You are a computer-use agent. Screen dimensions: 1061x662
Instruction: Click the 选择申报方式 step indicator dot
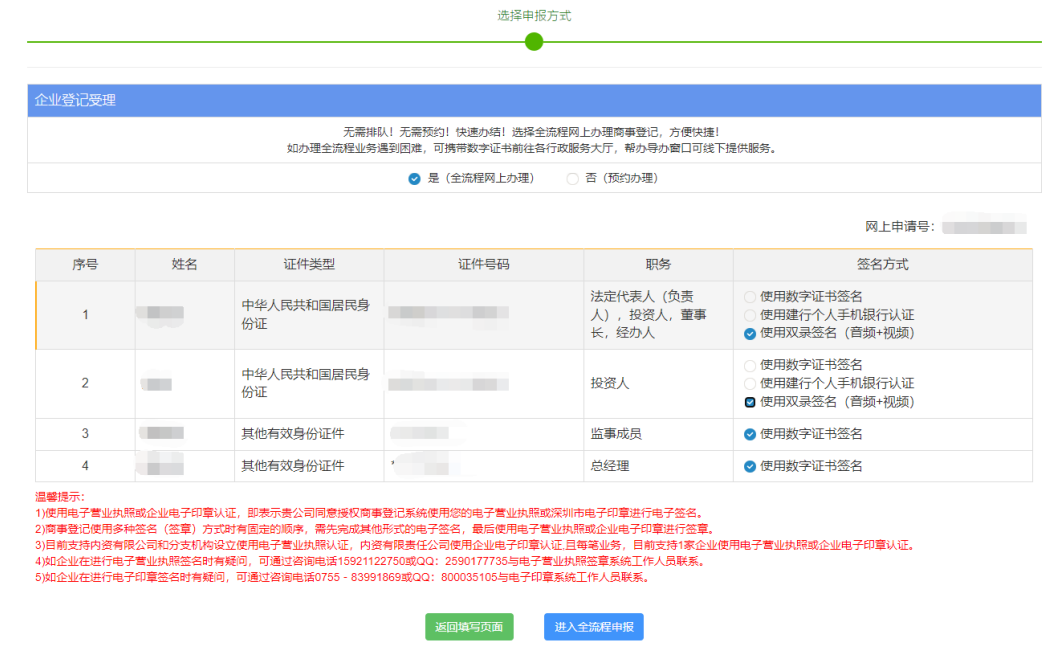(x=534, y=42)
